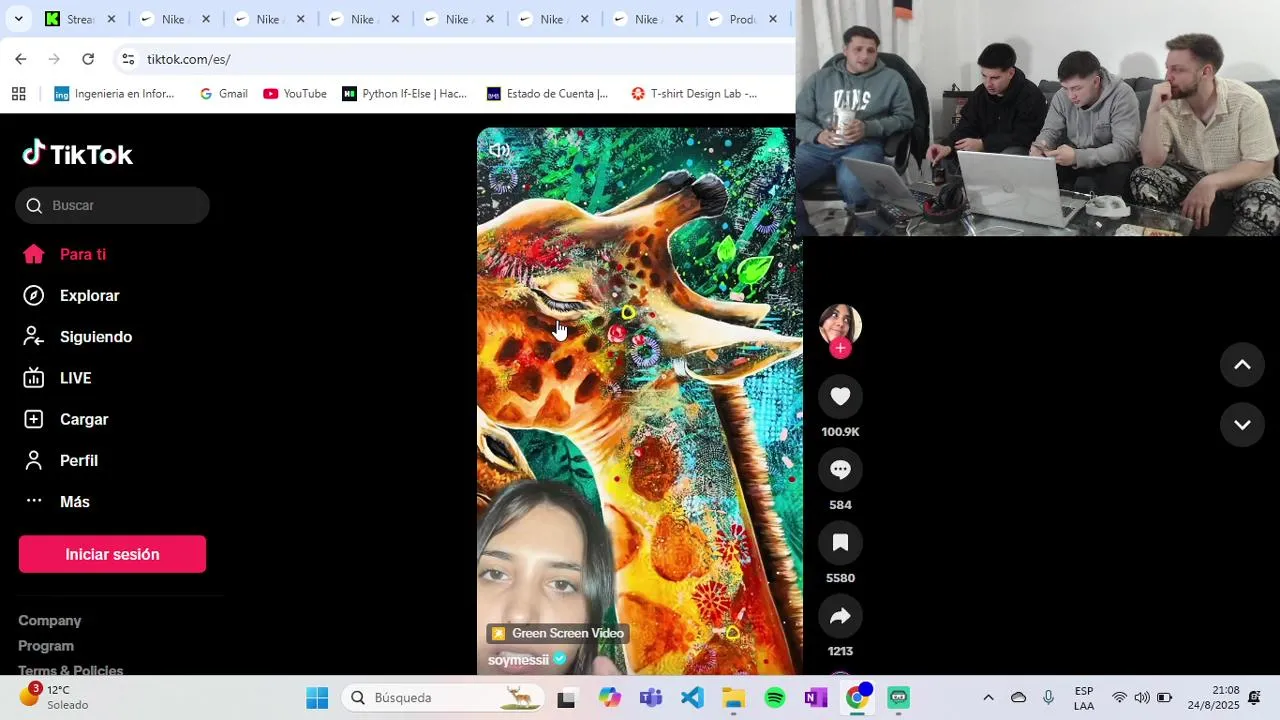This screenshot has height=720, width=1280.
Task: Open the Chrome apps grid icon
Action: pyautogui.click(x=18, y=94)
